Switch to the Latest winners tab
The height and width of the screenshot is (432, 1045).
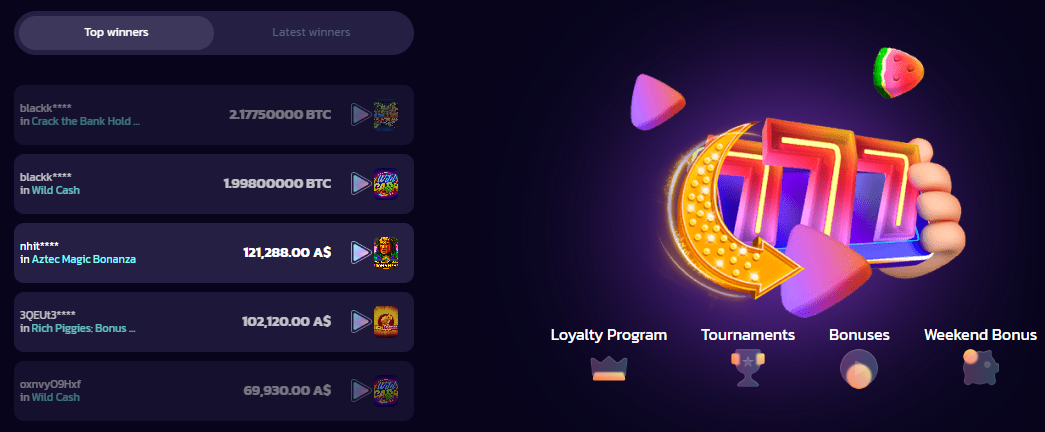click(311, 33)
